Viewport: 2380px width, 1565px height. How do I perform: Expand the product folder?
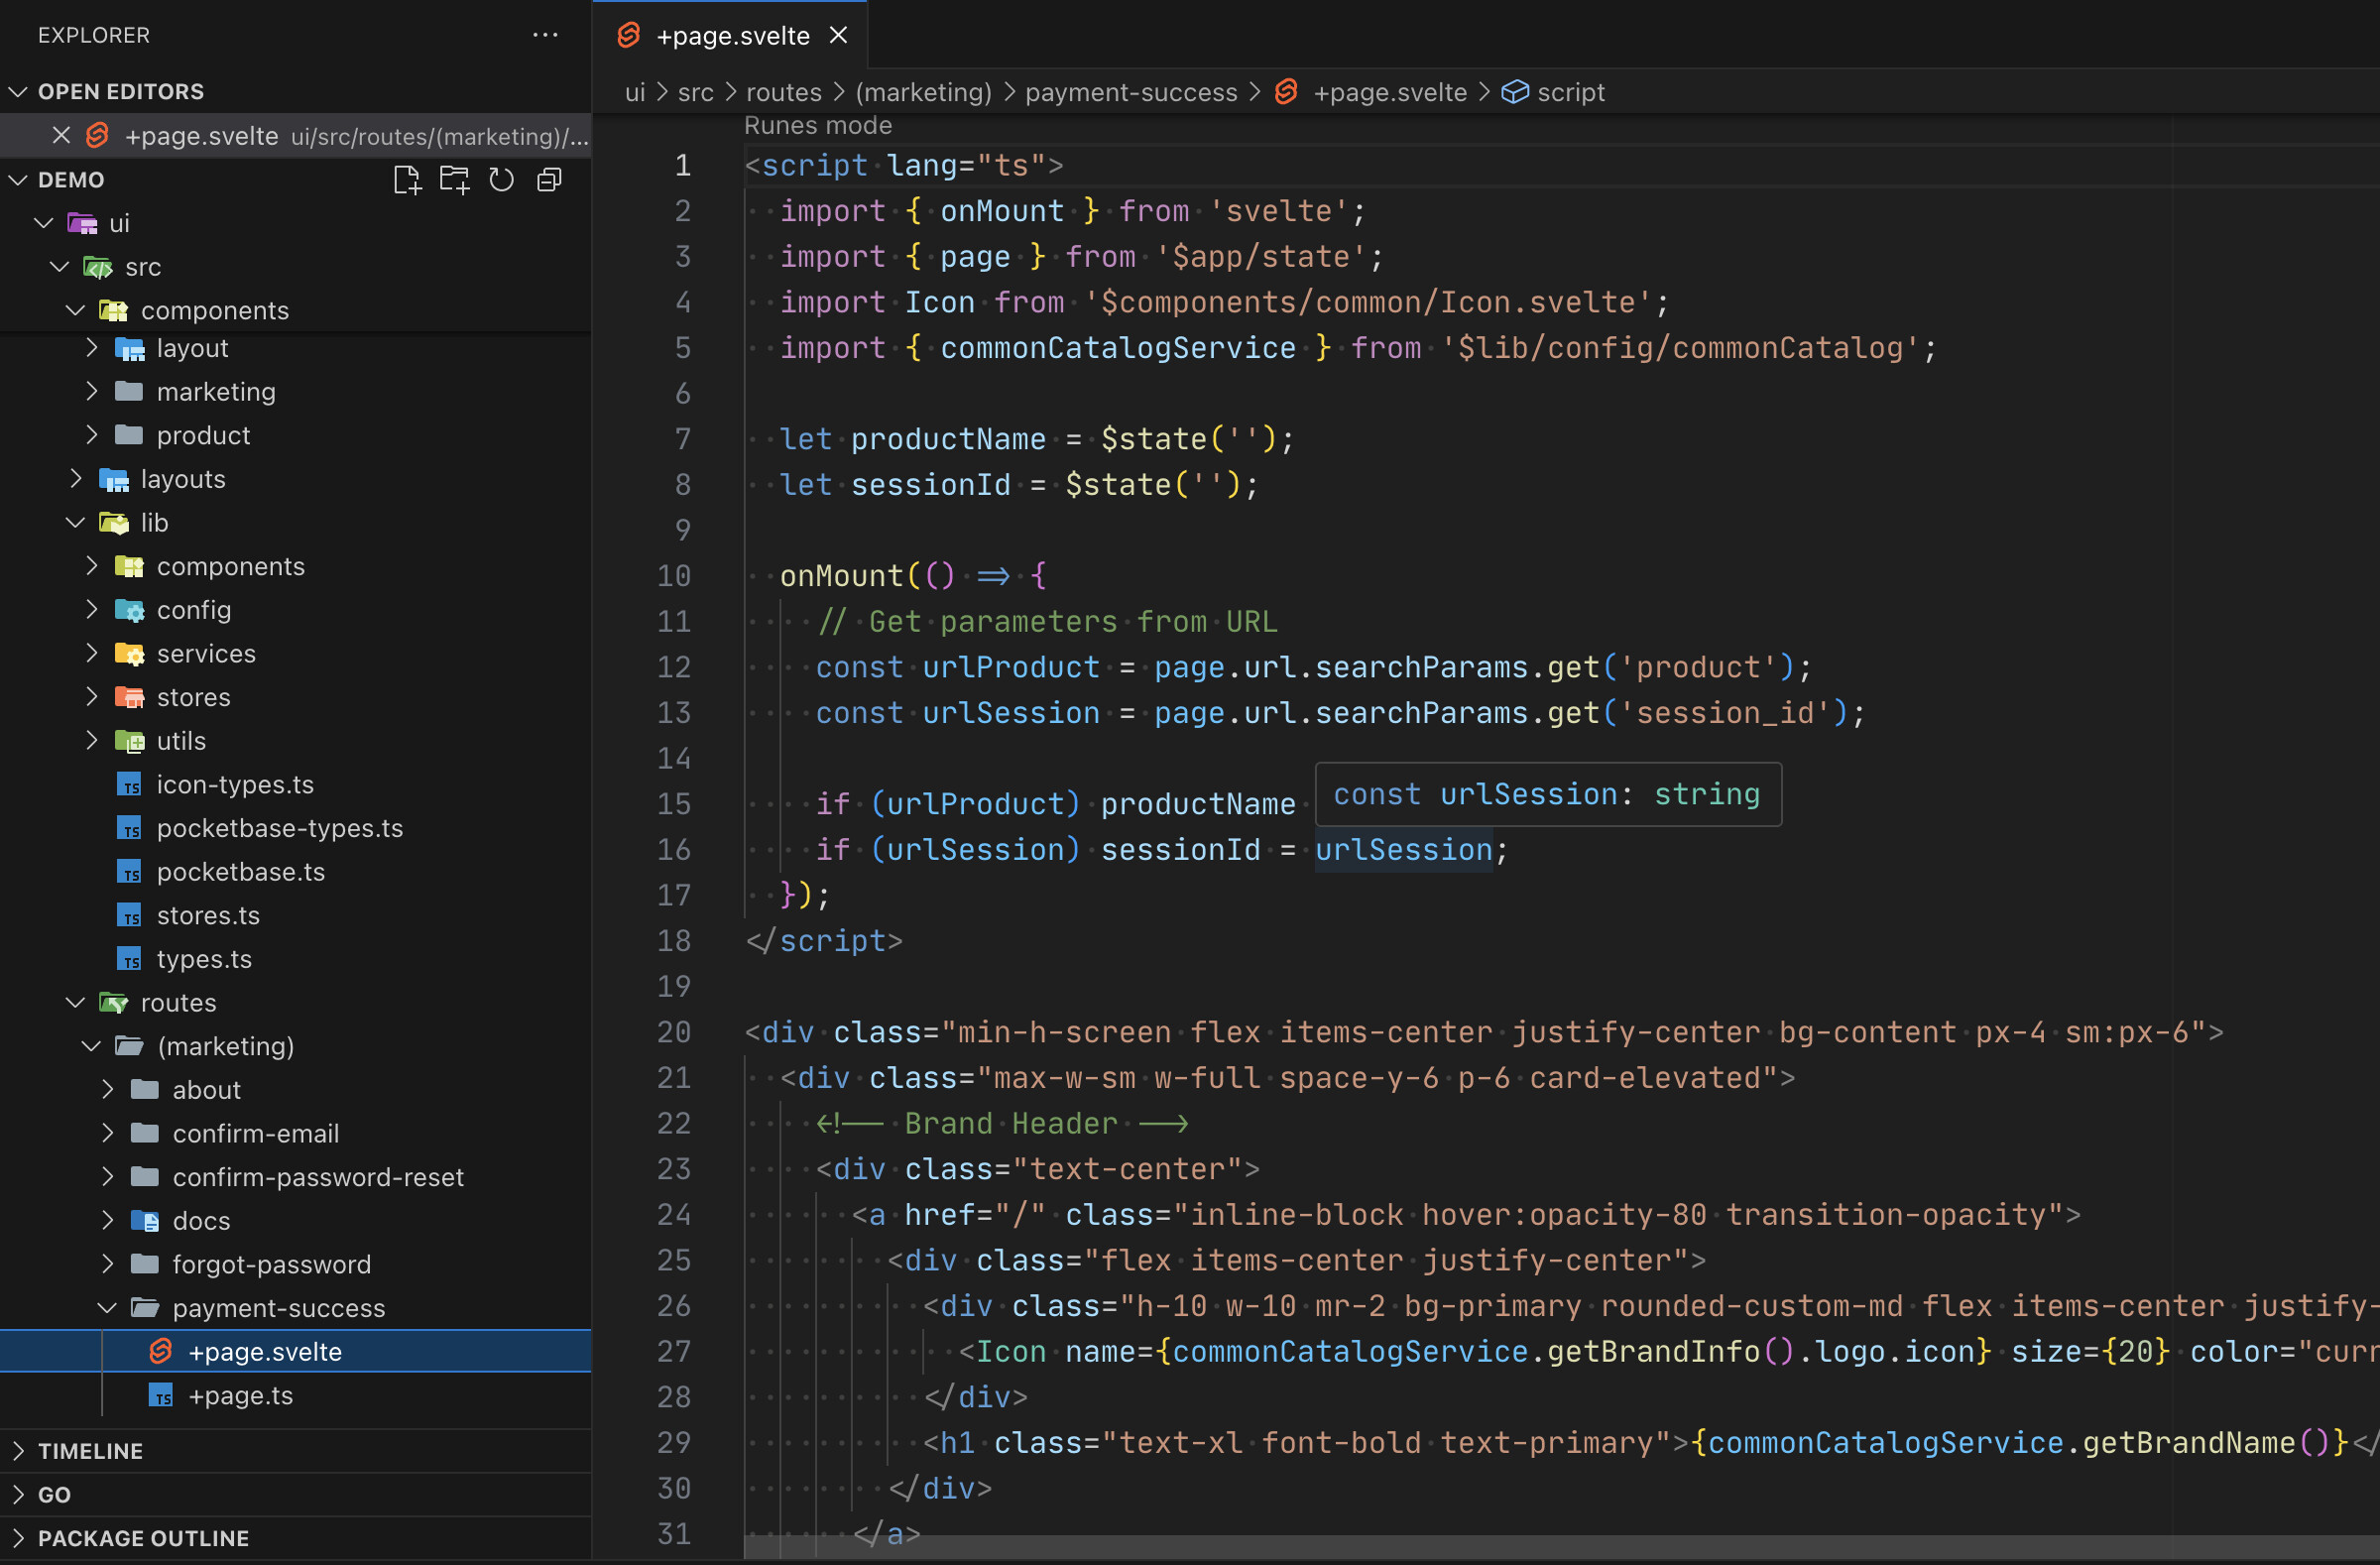92,436
